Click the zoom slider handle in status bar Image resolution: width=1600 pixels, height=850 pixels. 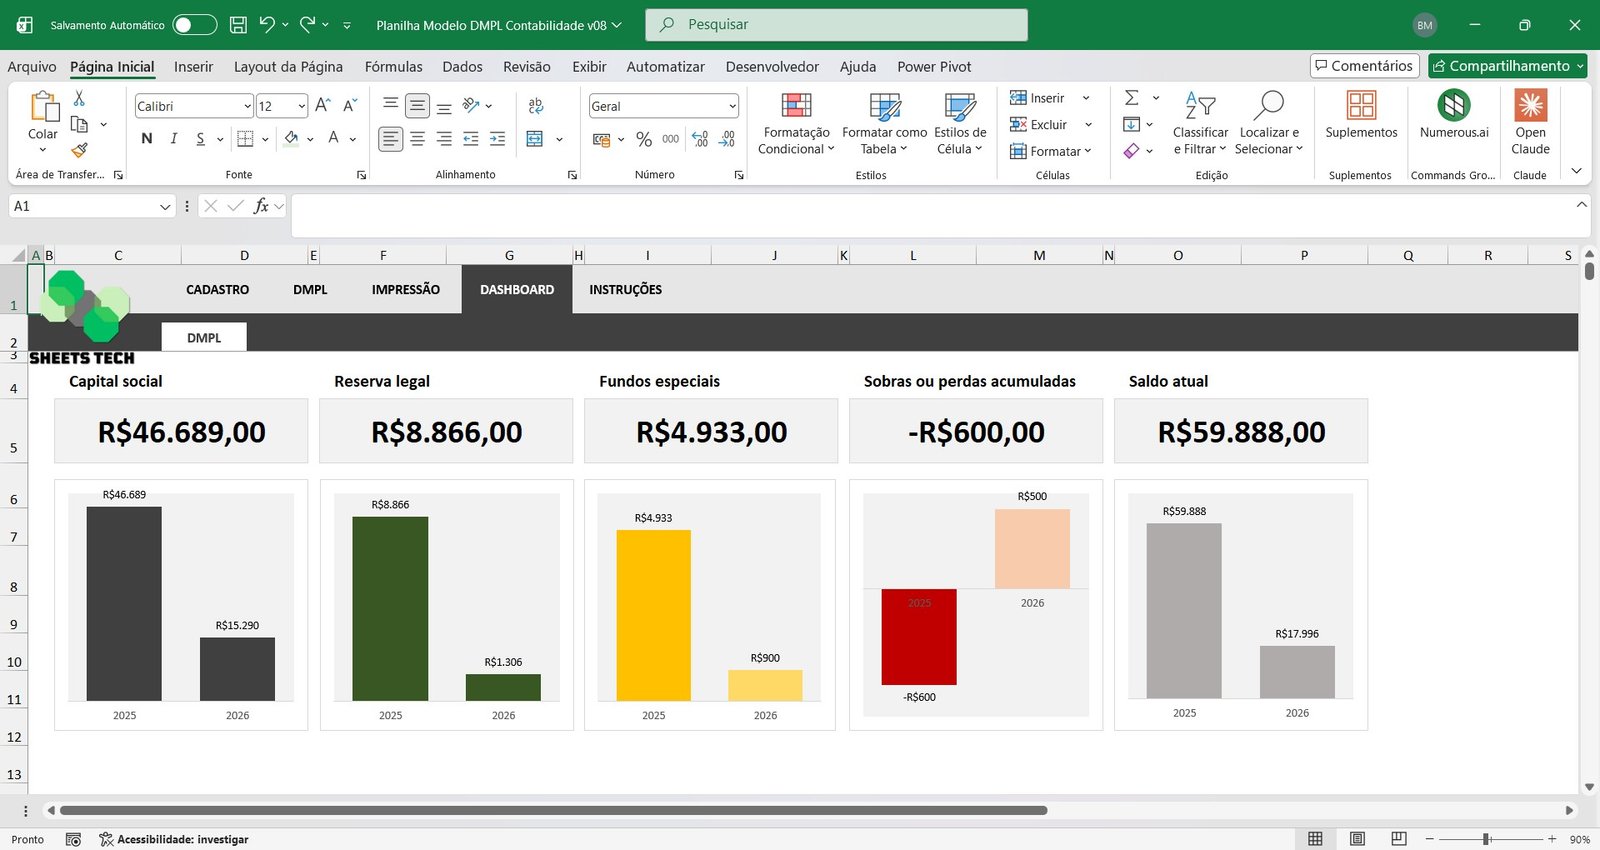(x=1487, y=839)
